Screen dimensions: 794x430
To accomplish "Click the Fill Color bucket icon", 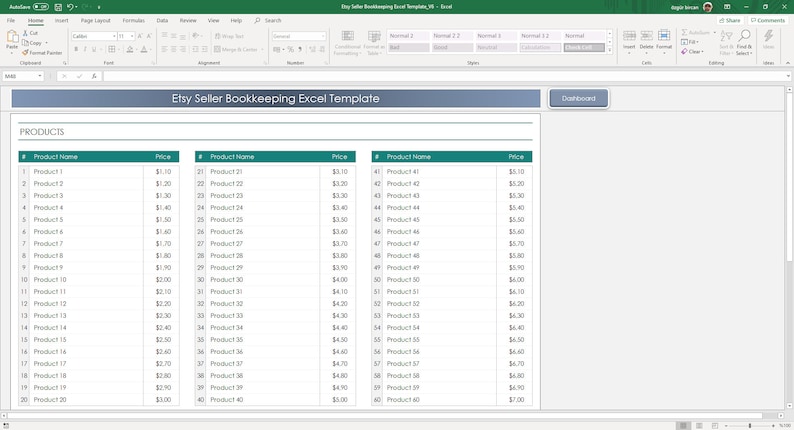I will tap(130, 49).
